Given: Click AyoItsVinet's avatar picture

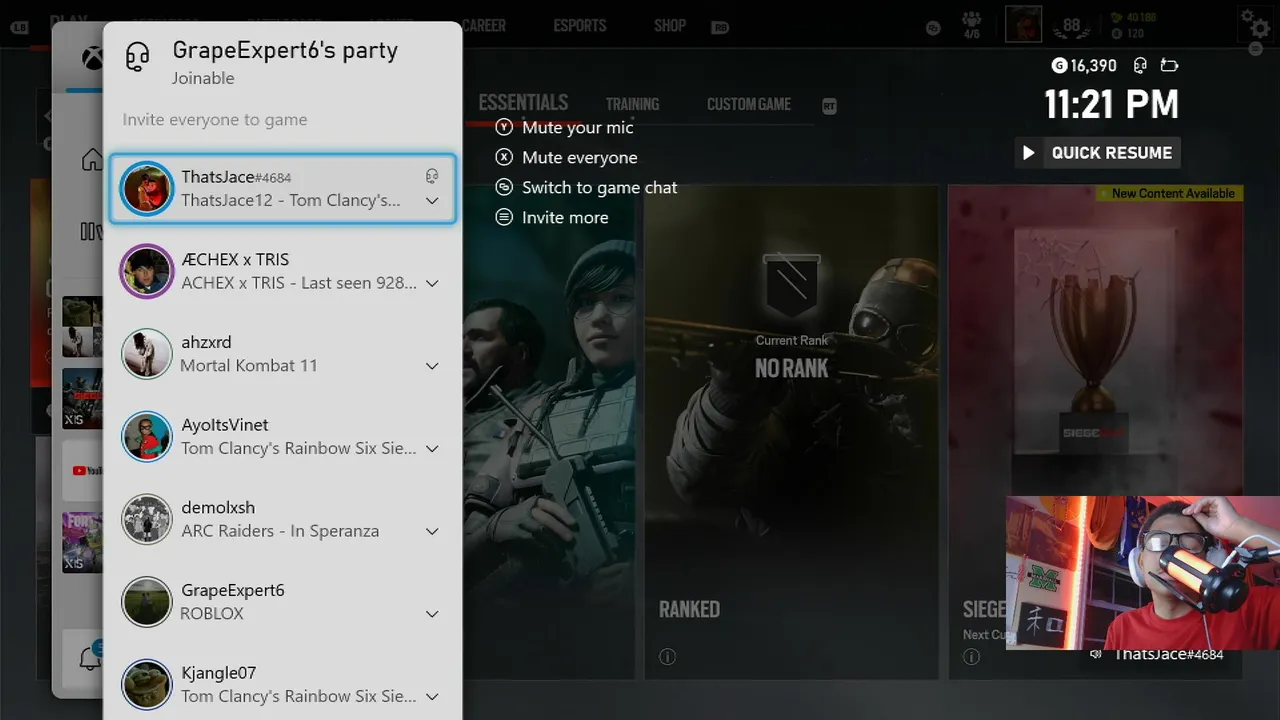Looking at the screenshot, I should (147, 437).
